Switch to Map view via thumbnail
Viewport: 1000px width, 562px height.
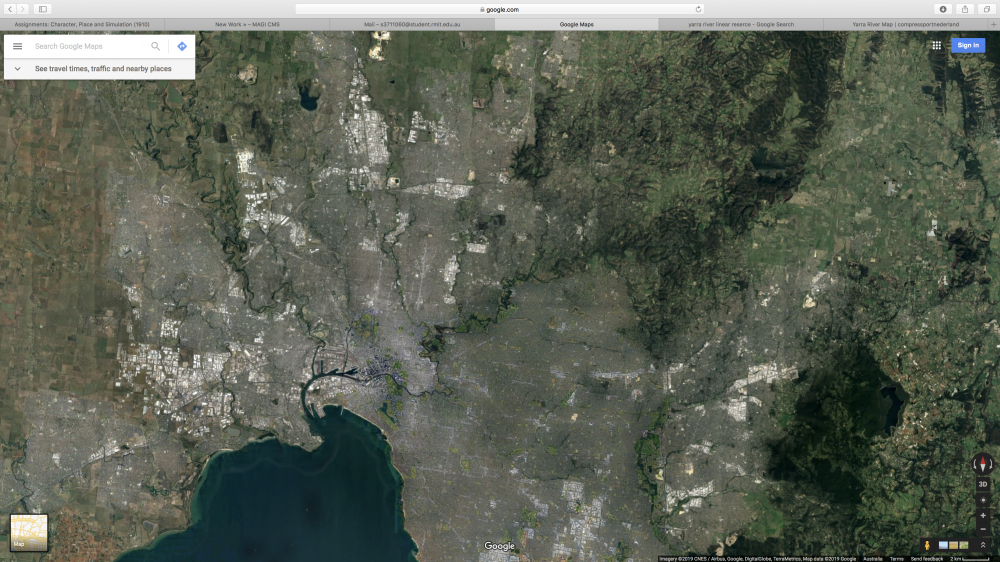tap(29, 533)
